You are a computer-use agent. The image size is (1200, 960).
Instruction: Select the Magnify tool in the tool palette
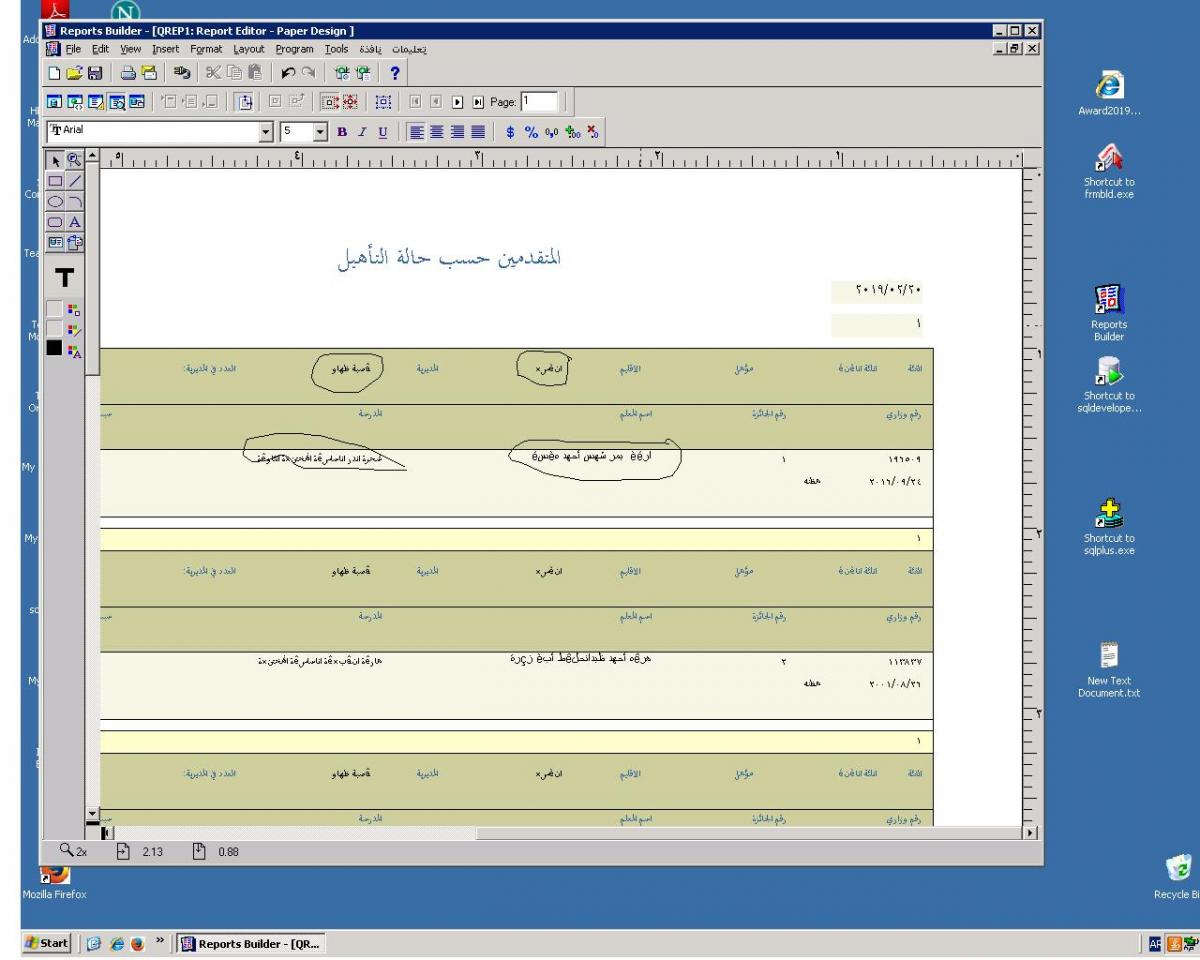point(75,160)
